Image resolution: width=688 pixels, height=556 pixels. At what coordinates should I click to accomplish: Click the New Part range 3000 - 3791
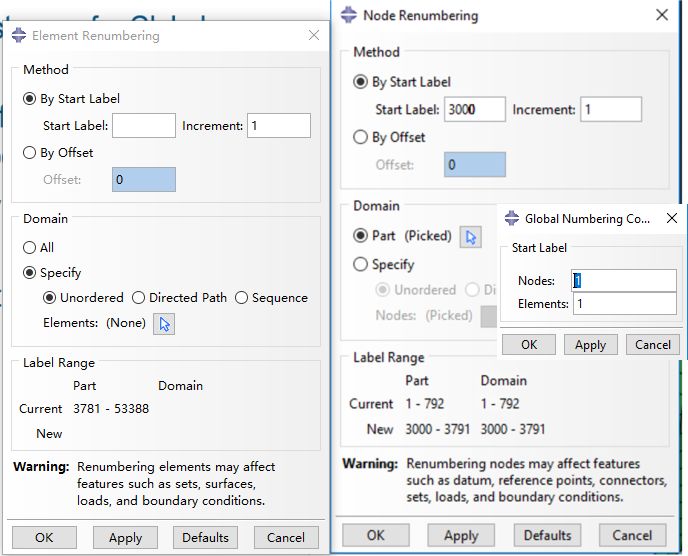point(437,429)
